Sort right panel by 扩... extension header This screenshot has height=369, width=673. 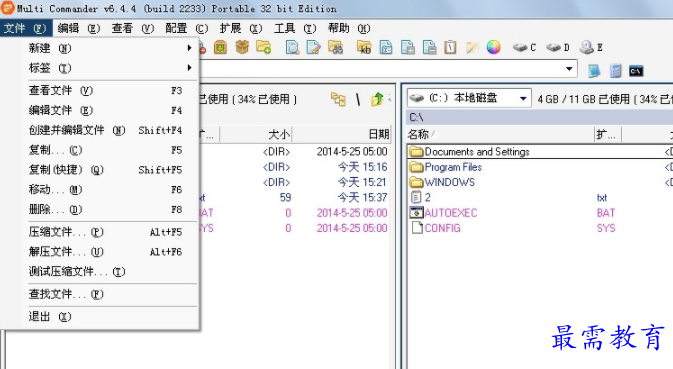[607, 135]
